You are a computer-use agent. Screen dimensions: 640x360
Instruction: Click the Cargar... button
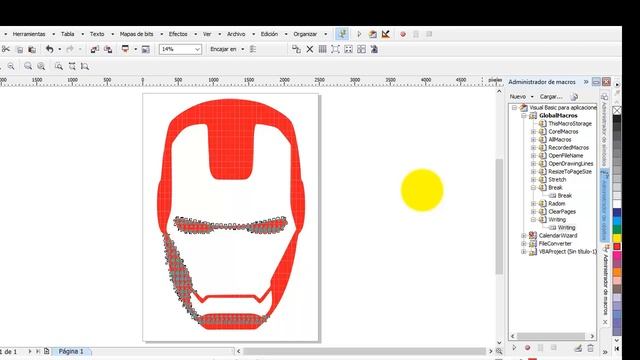[551, 97]
